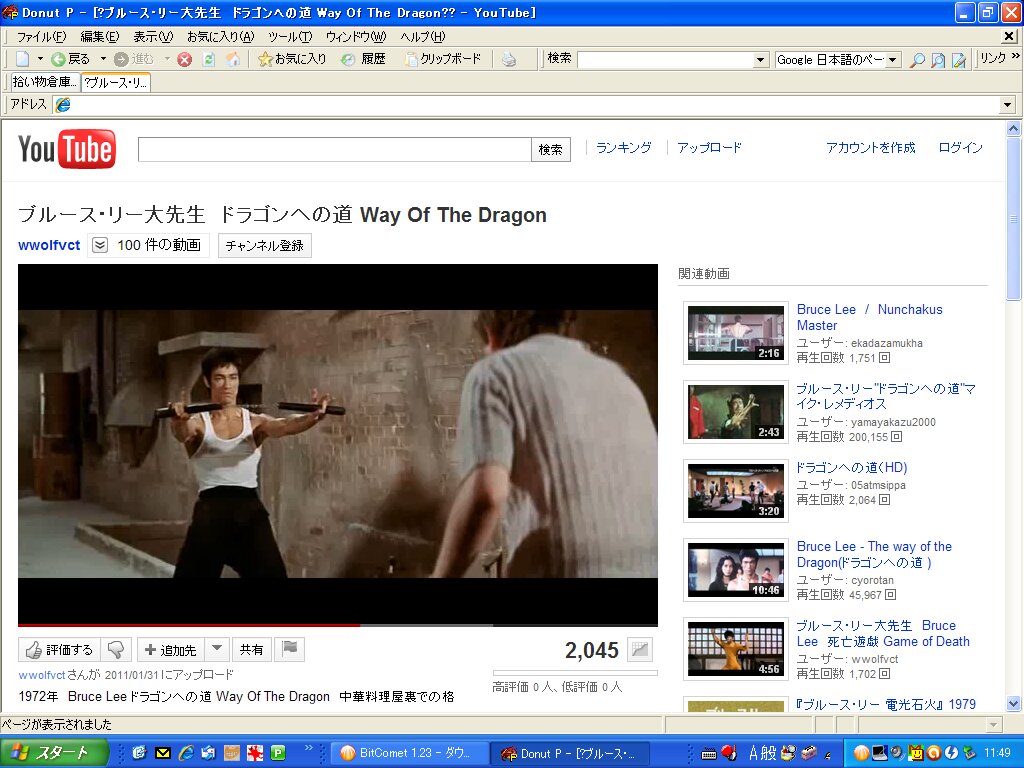
Task: Click the スタート start button
Action: (54, 753)
